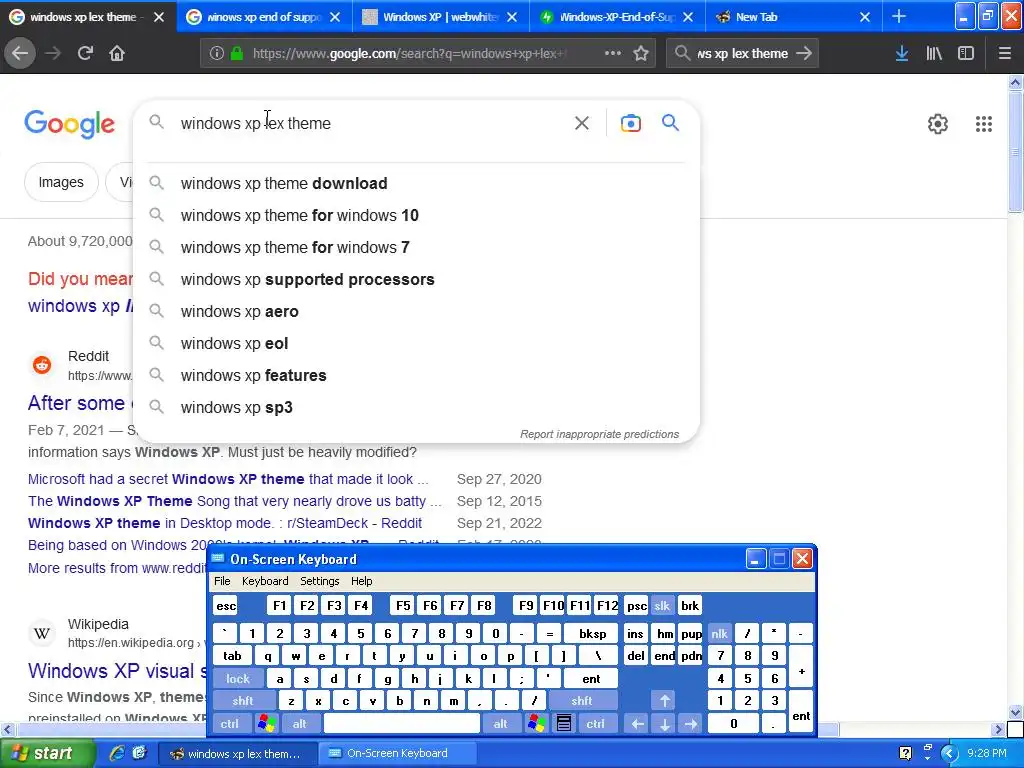
Task: Click the bksp key on On-Screen Keyboard
Action: 592,633
